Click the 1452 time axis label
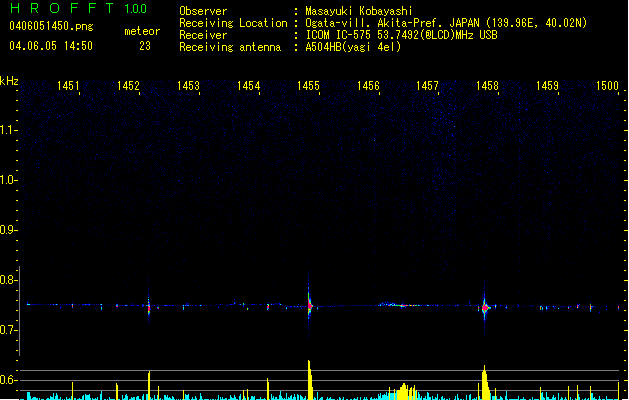Screen dimensions: 629x400 (x=128, y=86)
